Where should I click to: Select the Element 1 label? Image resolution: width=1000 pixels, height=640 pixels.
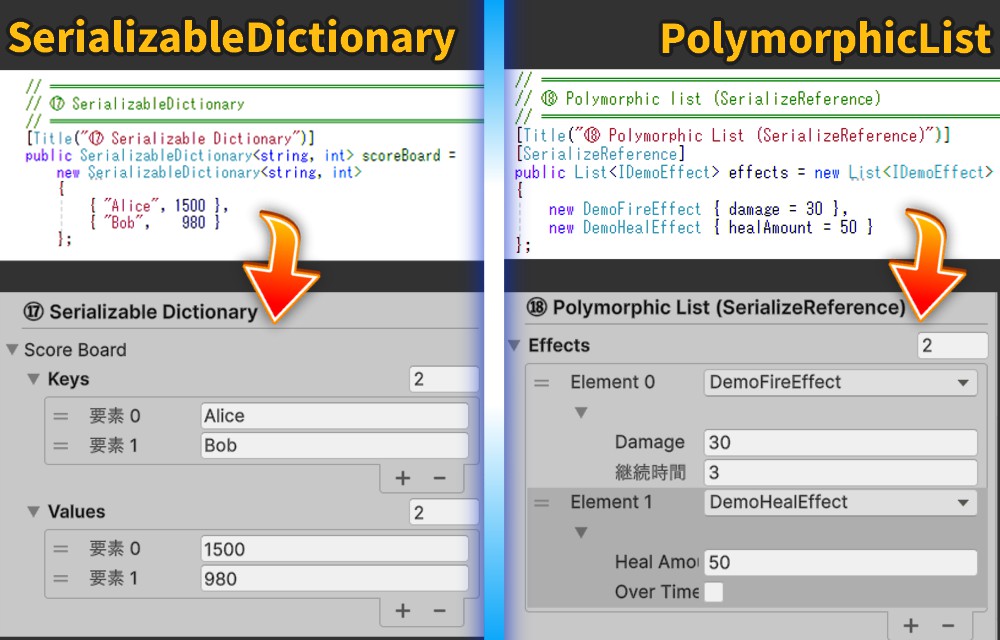coord(611,502)
